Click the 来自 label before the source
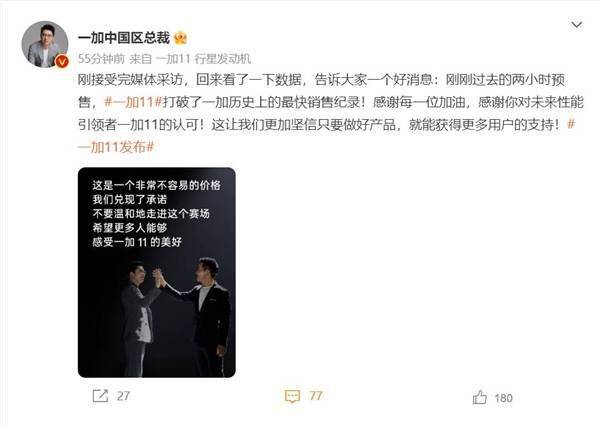This screenshot has width=600, height=427. 141,59
